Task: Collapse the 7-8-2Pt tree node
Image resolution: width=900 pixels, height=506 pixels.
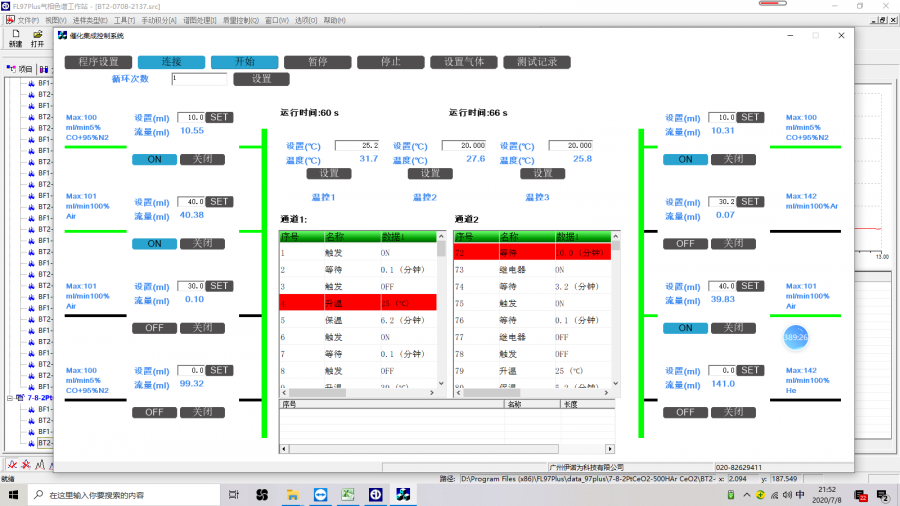Action: pos(11,398)
